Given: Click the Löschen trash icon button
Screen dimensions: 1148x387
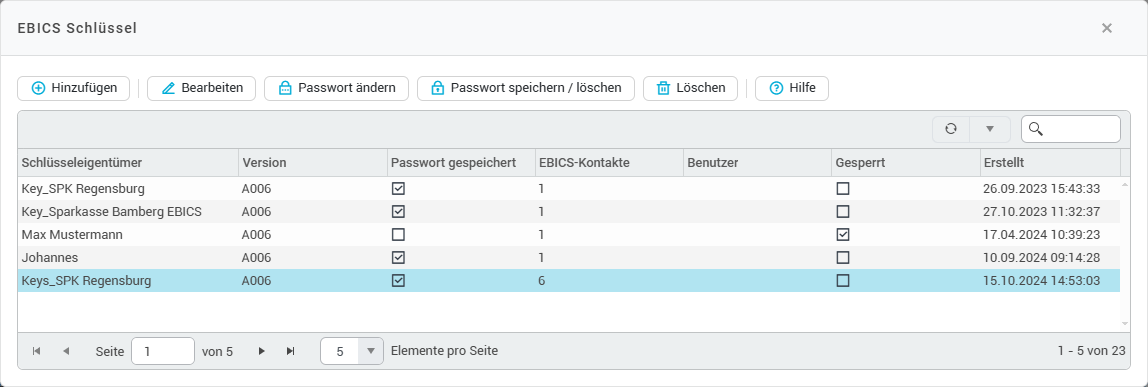Looking at the screenshot, I should (x=690, y=88).
